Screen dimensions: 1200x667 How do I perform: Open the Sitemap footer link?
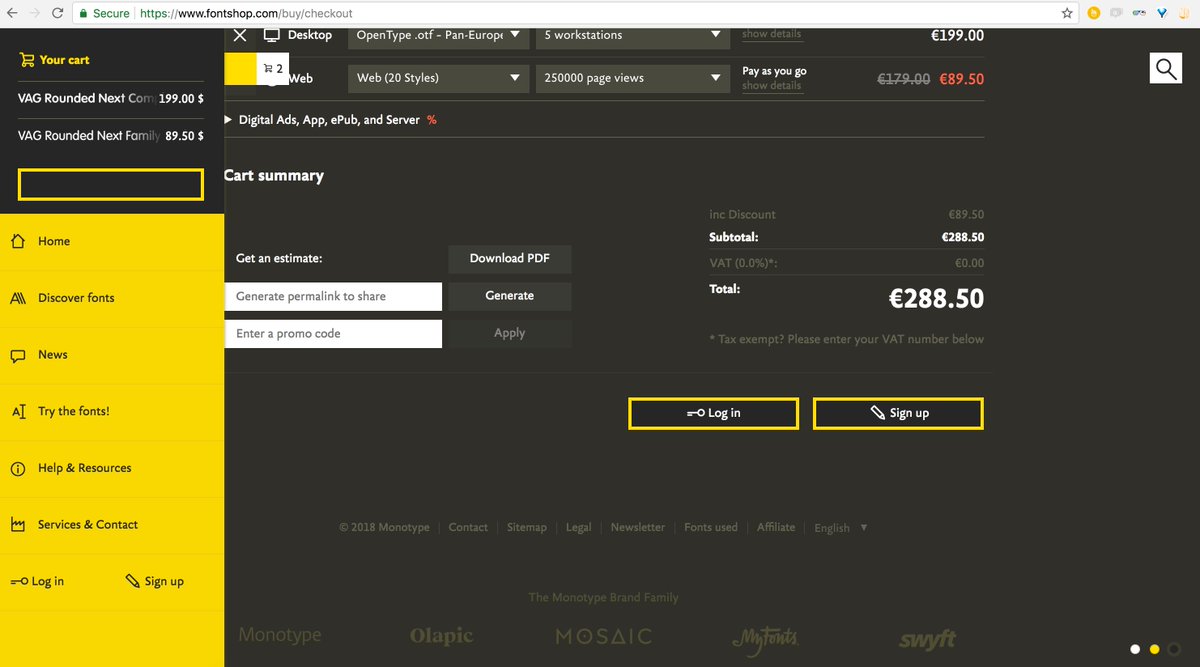tap(527, 527)
